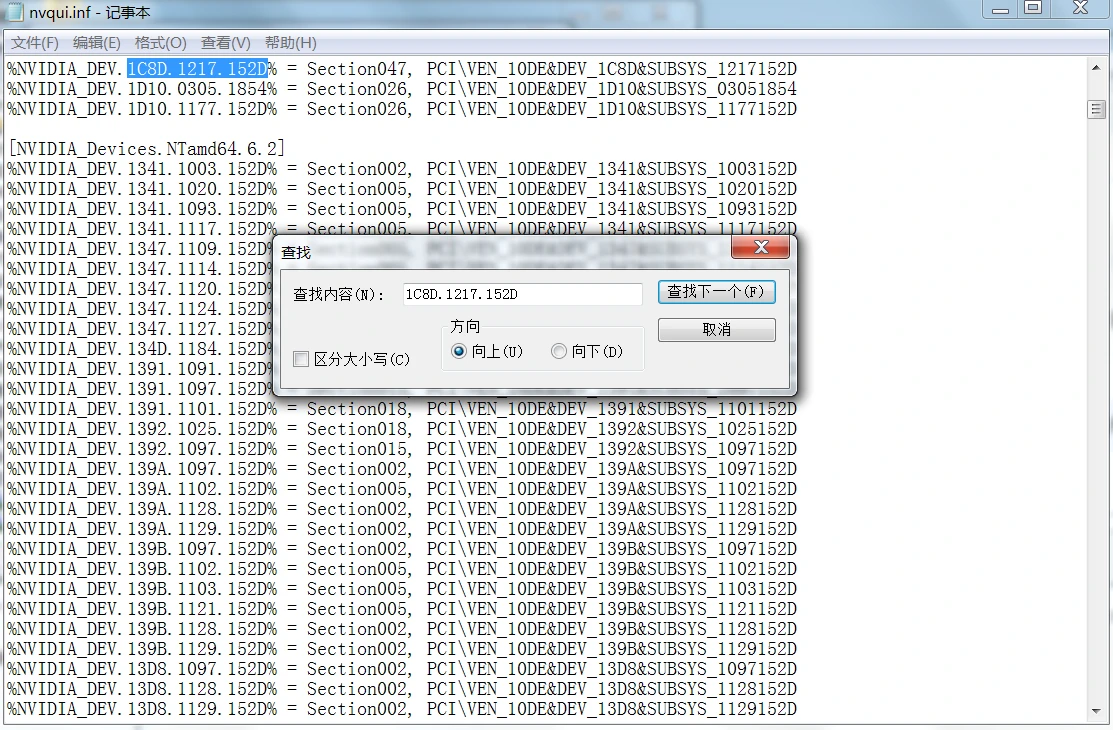This screenshot has width=1113, height=730.
Task: Minimize the Notepad window
Action: coord(1000,9)
